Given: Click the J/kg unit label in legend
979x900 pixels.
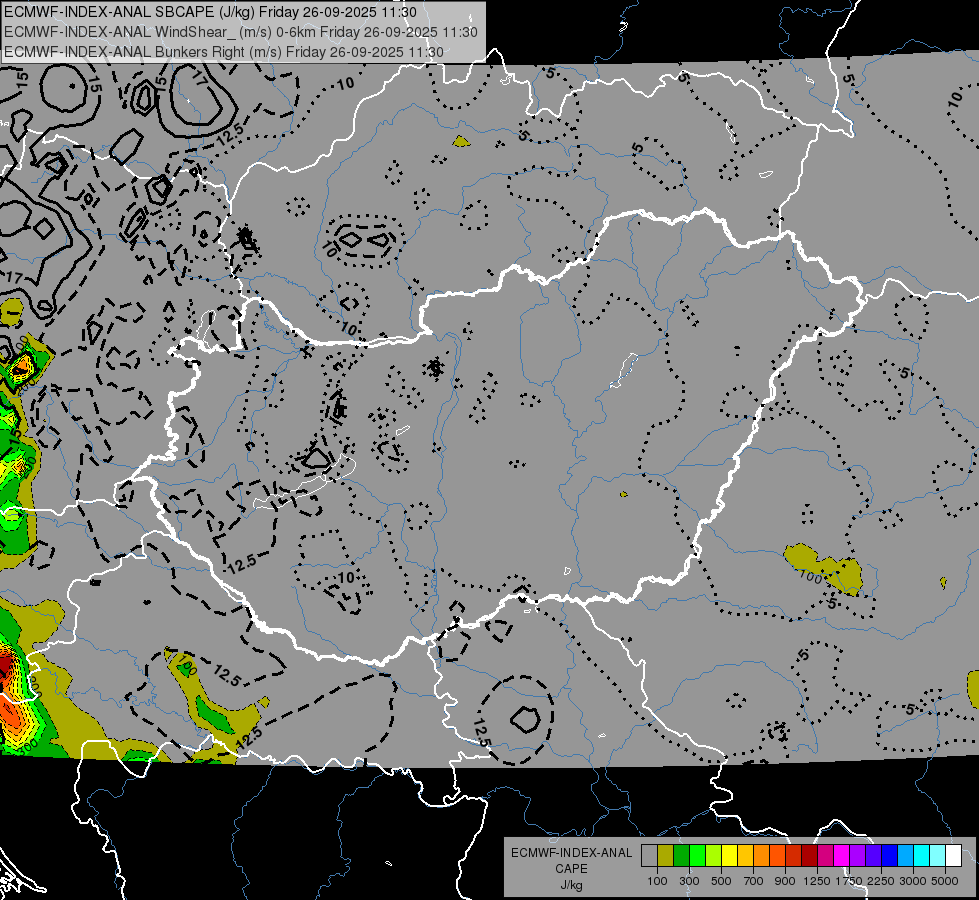Looking at the screenshot, I should 571,886.
